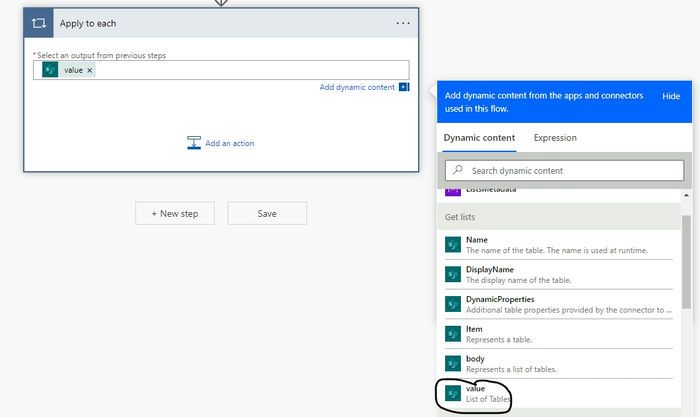Viewport: 700px width, 417px height.
Task: Click the New step button
Action: point(175,213)
